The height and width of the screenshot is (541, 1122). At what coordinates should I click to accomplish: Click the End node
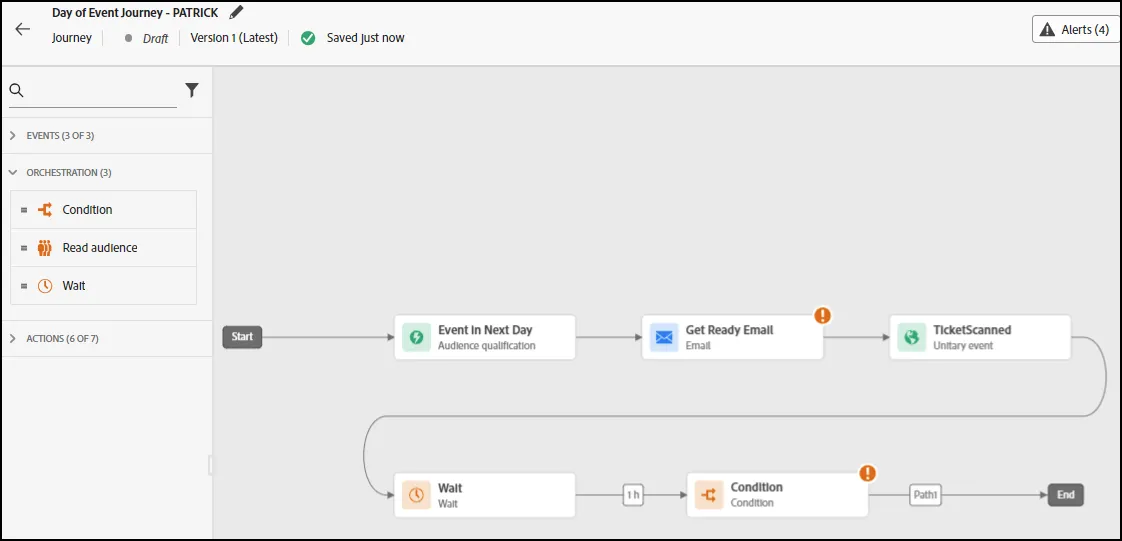(1065, 494)
